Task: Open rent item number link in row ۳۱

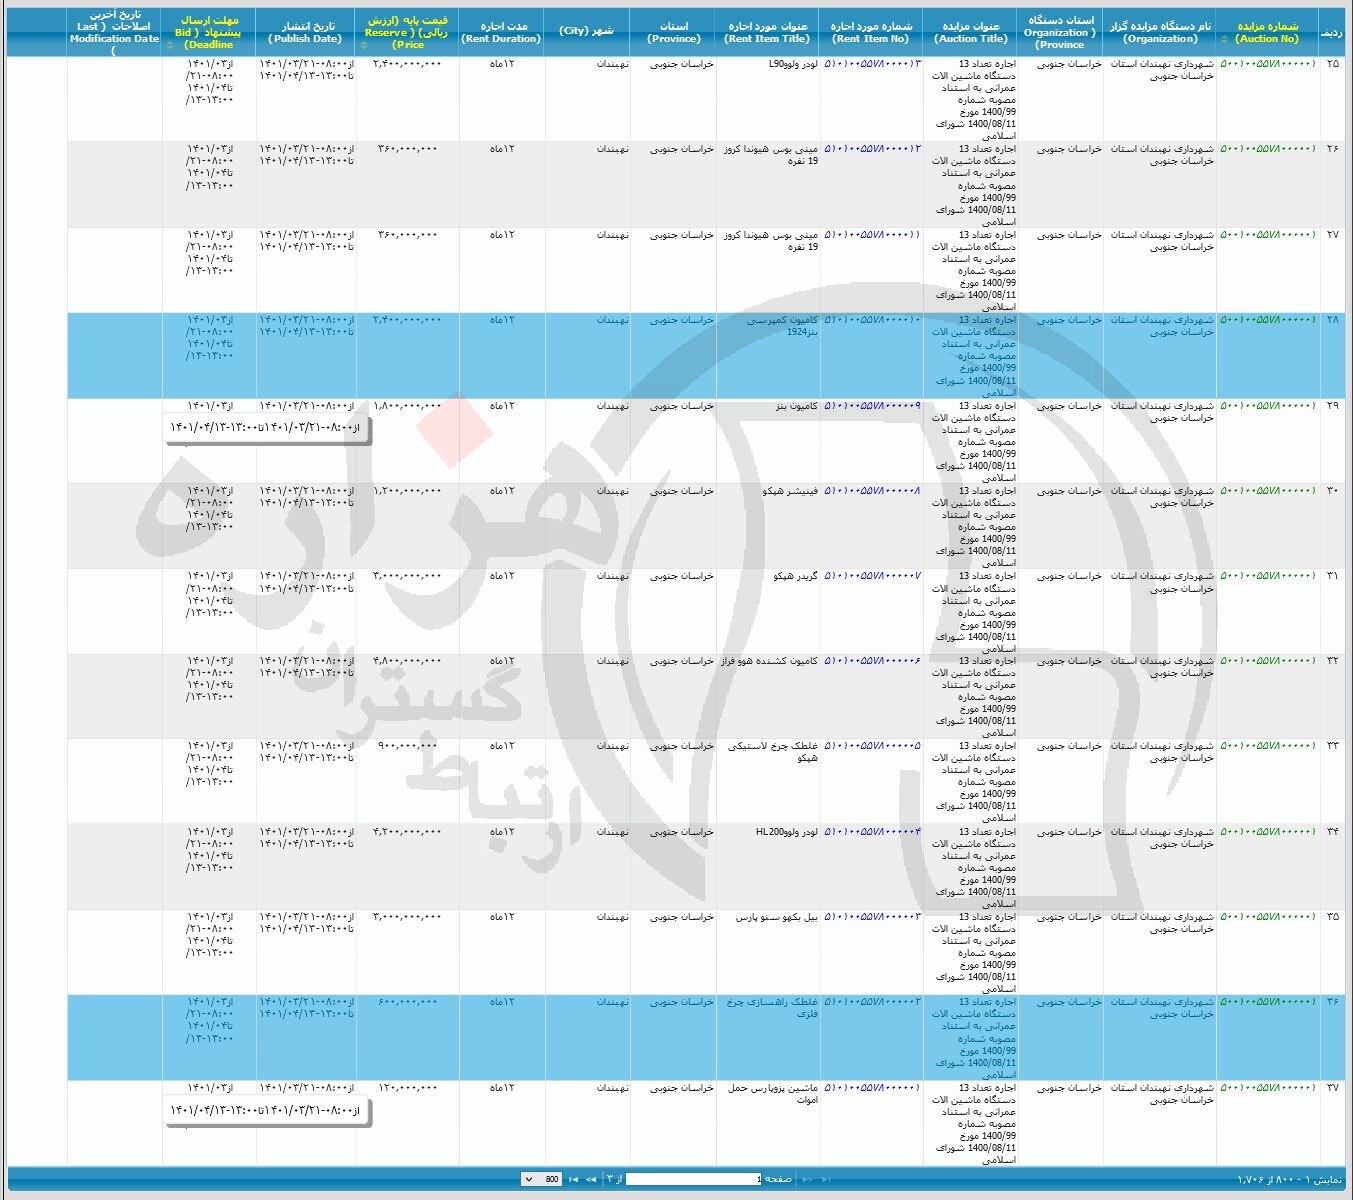Action: coord(872,576)
